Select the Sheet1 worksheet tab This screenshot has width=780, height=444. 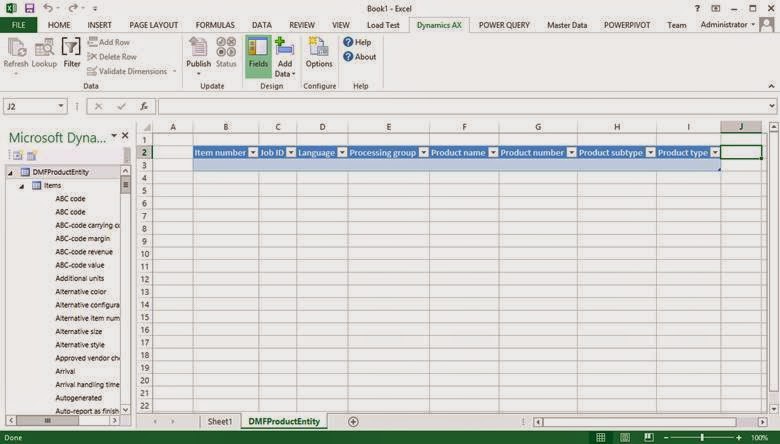[x=220, y=422]
